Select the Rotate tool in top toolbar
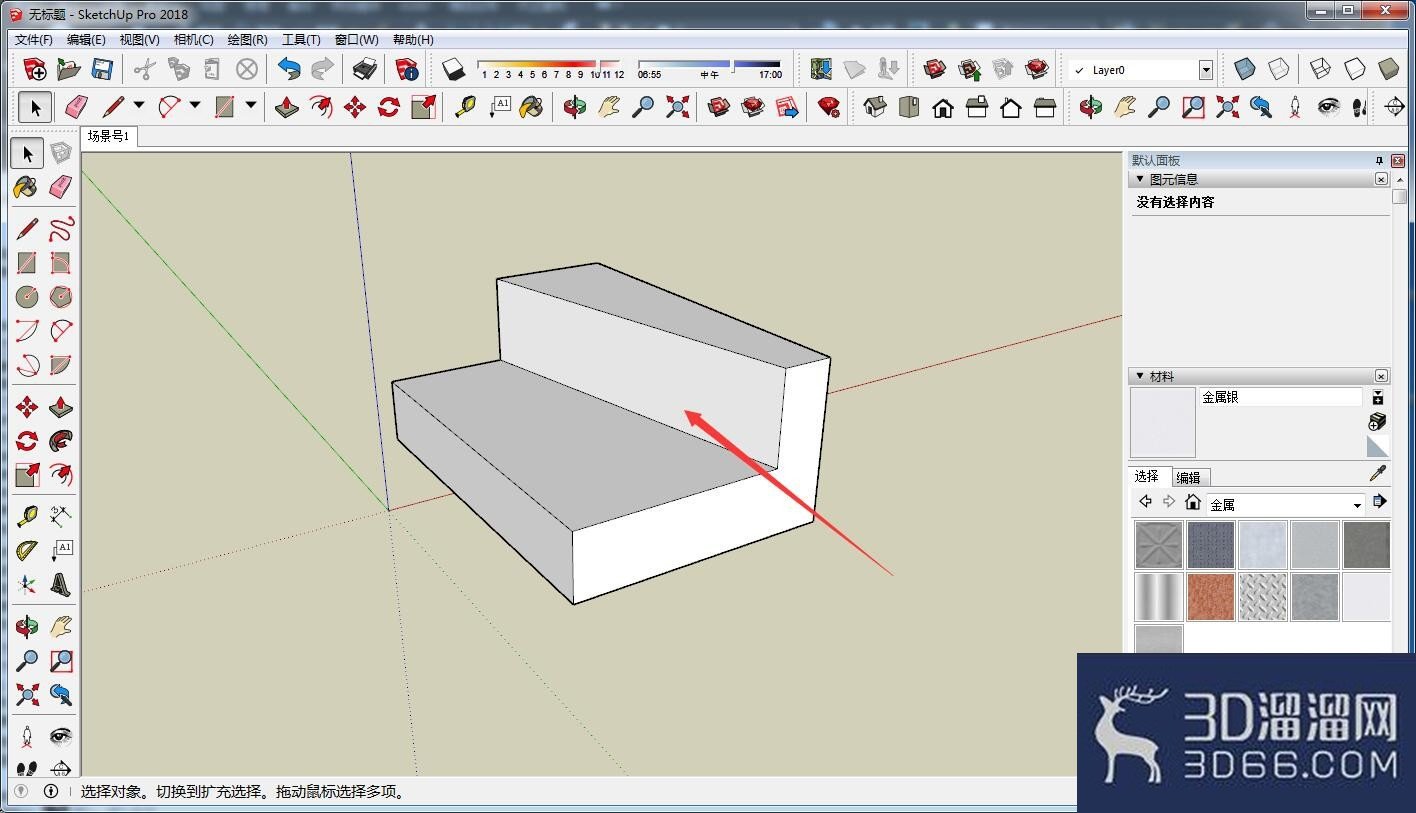Viewport: 1416px width, 813px height. [389, 107]
